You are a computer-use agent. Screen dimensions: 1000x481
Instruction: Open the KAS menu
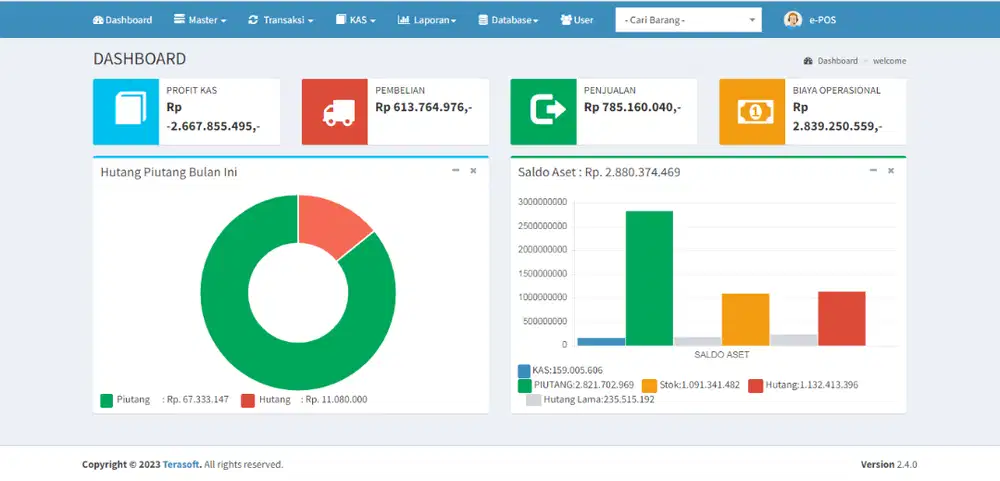click(x=356, y=20)
